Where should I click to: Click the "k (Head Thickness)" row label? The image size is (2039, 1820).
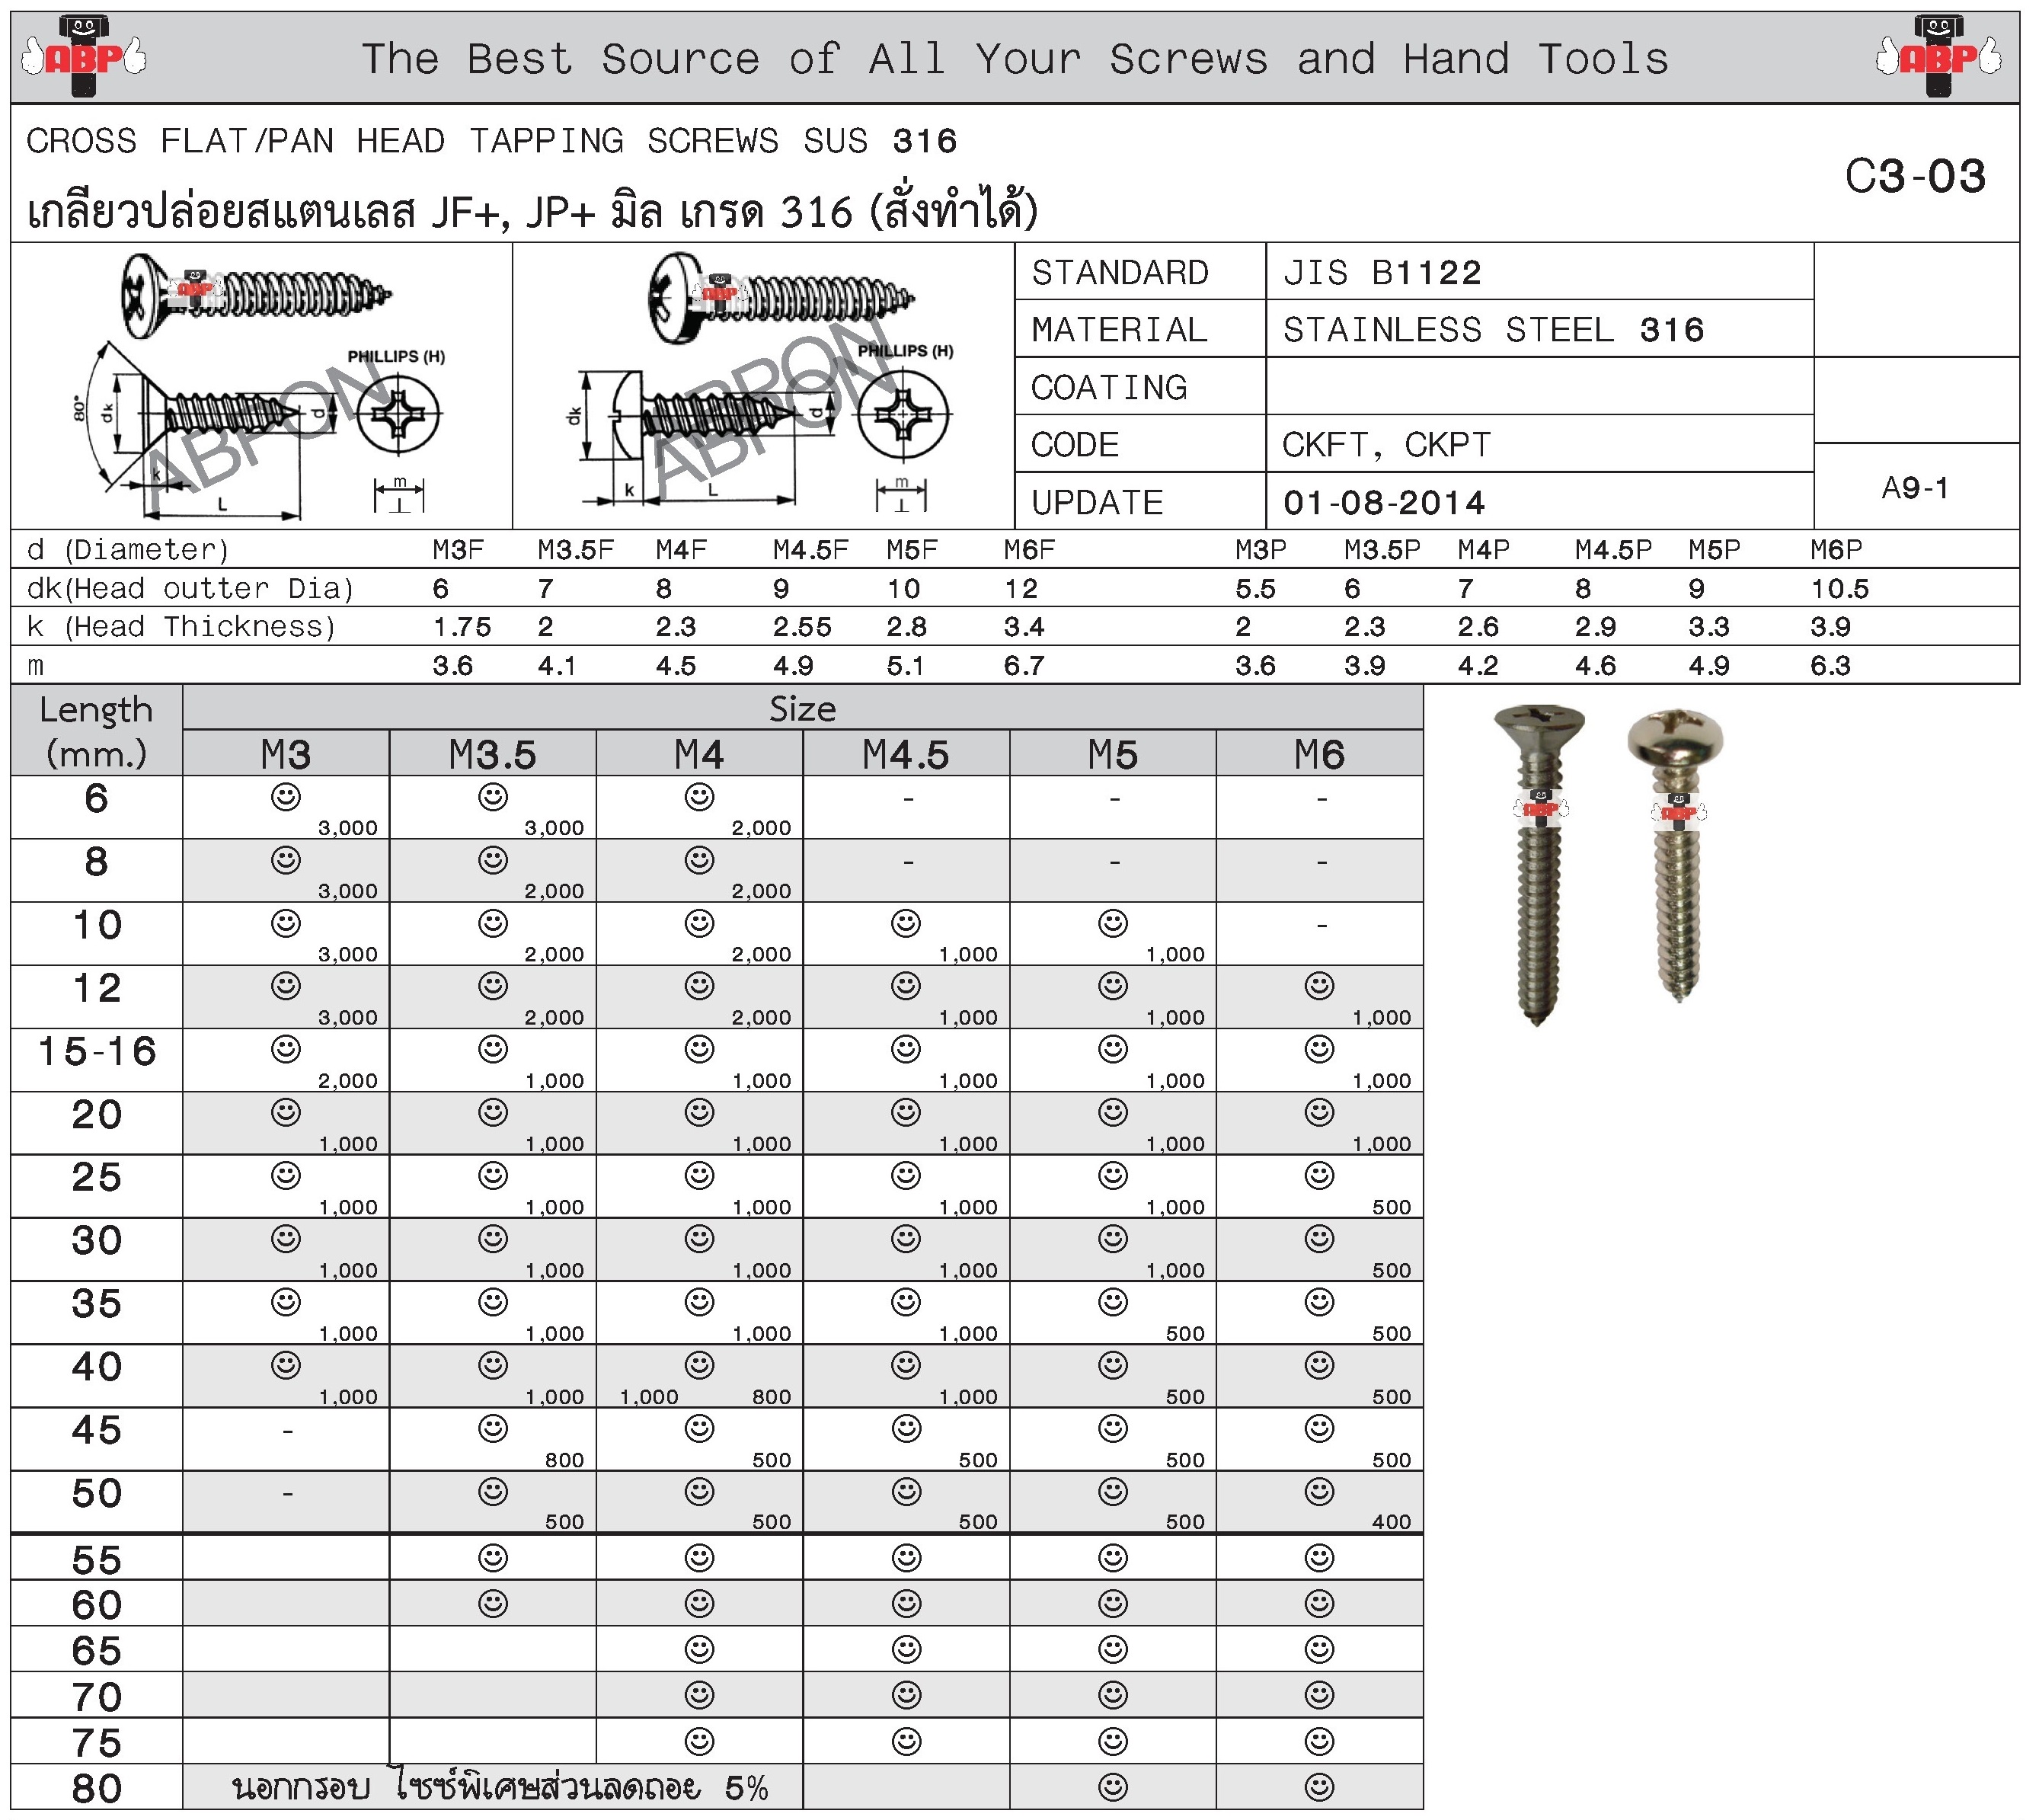click(x=181, y=627)
